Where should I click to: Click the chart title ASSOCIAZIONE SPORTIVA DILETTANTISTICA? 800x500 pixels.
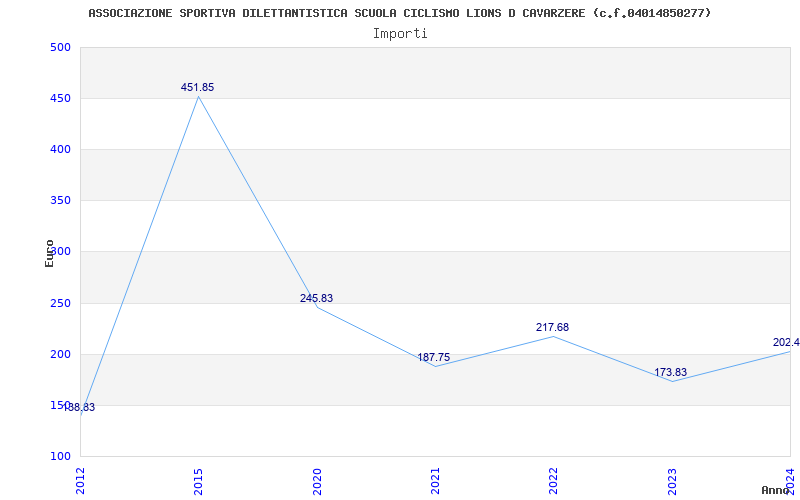[399, 13]
